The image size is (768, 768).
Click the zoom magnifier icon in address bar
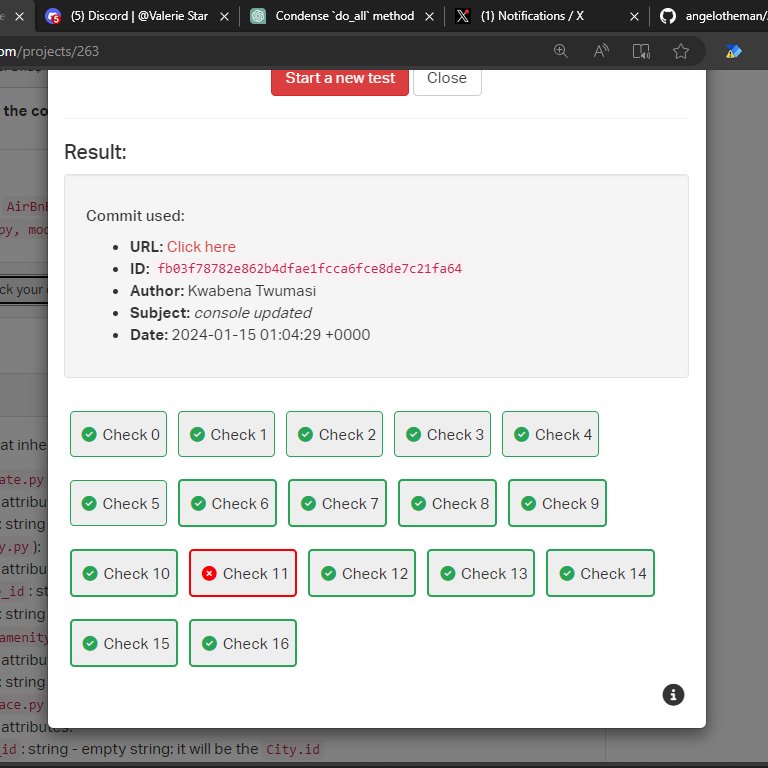(x=561, y=51)
